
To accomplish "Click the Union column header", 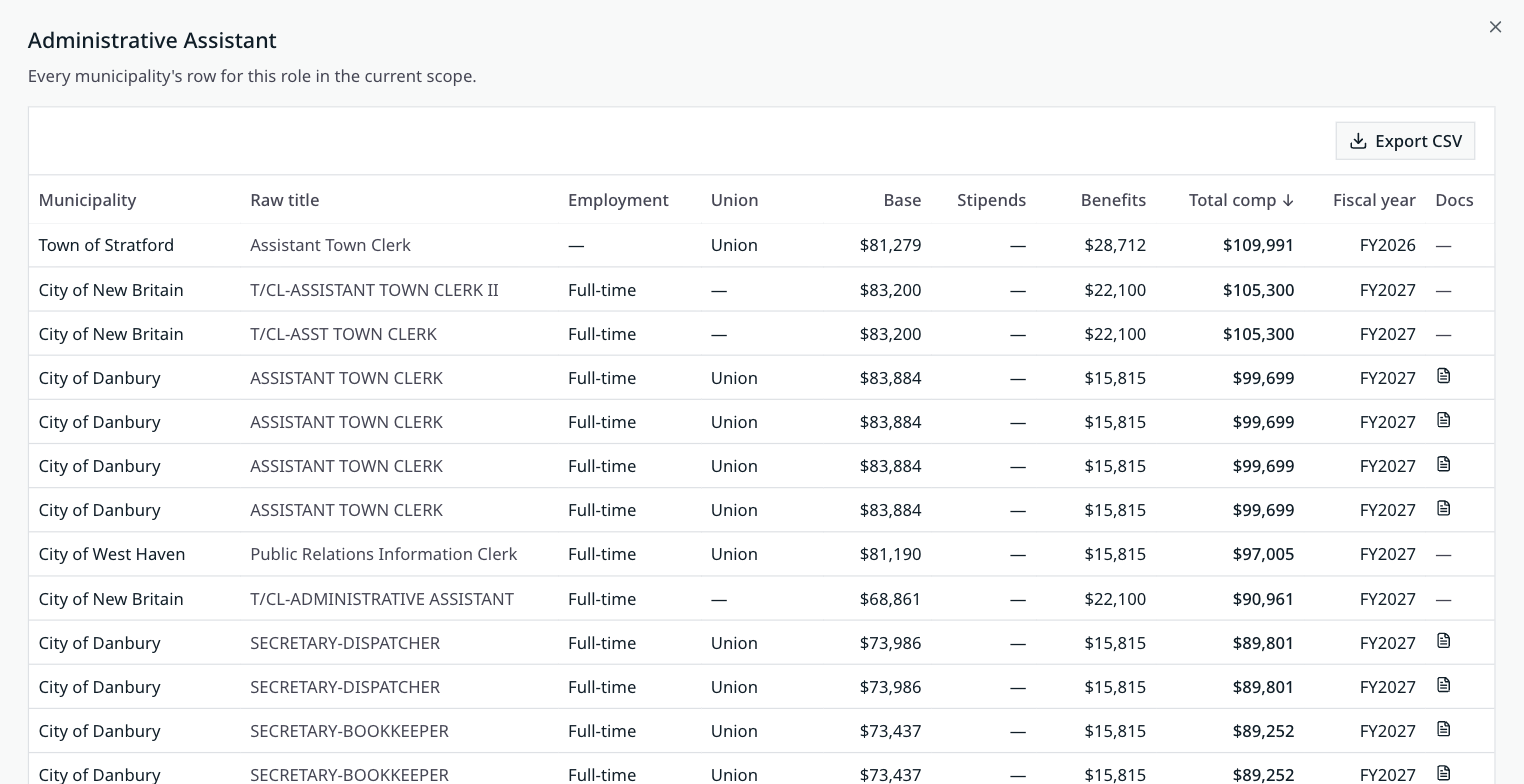I will tap(734, 200).
